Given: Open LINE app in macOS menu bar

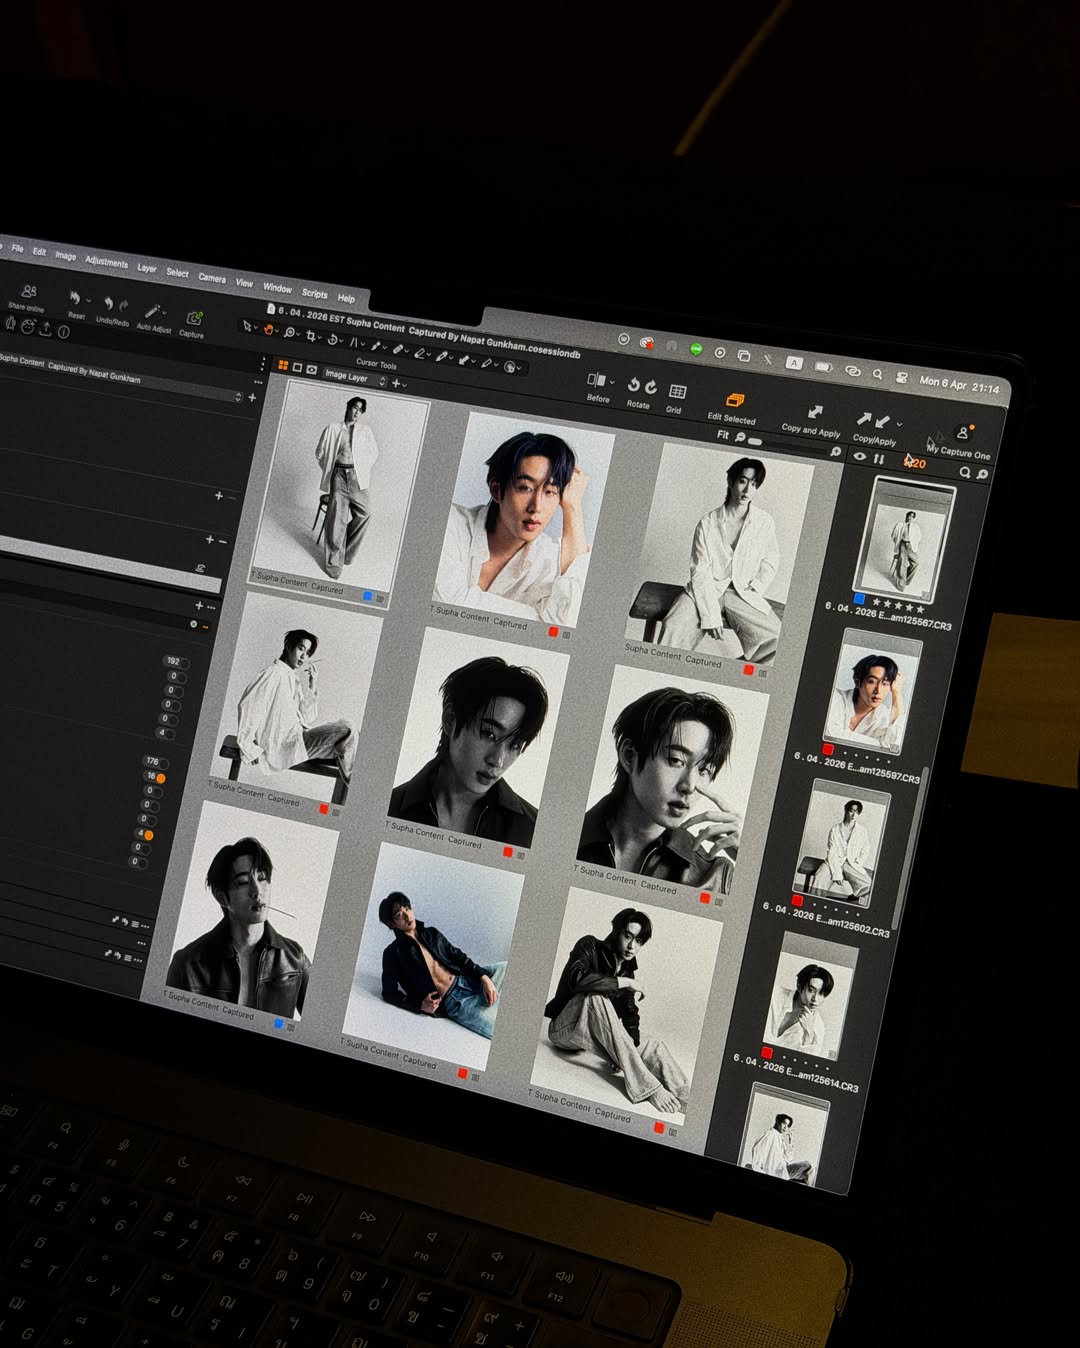Looking at the screenshot, I should [696, 349].
